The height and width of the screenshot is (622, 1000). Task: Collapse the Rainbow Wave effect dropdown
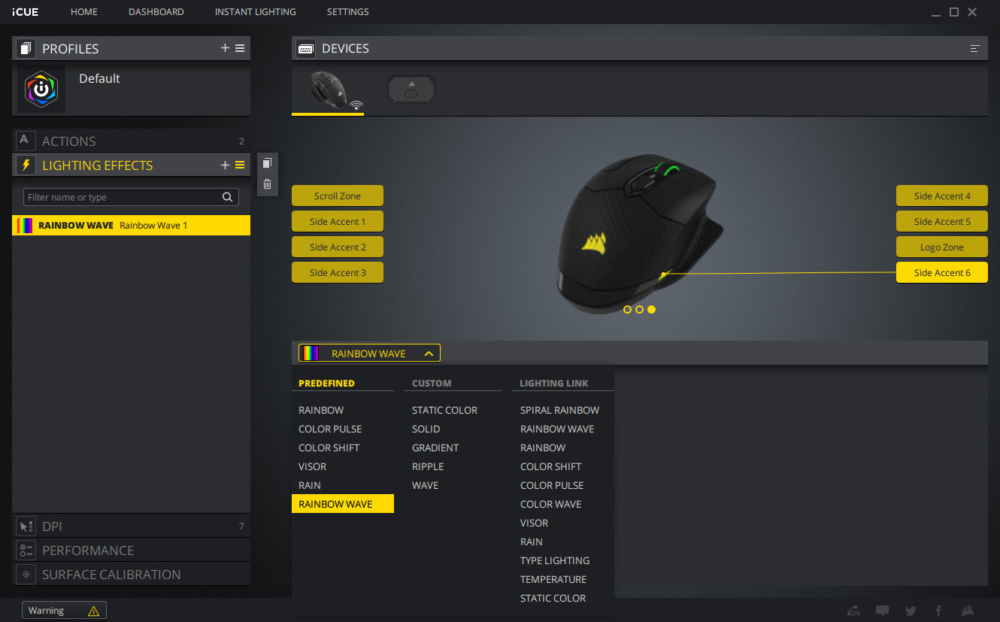click(x=429, y=353)
